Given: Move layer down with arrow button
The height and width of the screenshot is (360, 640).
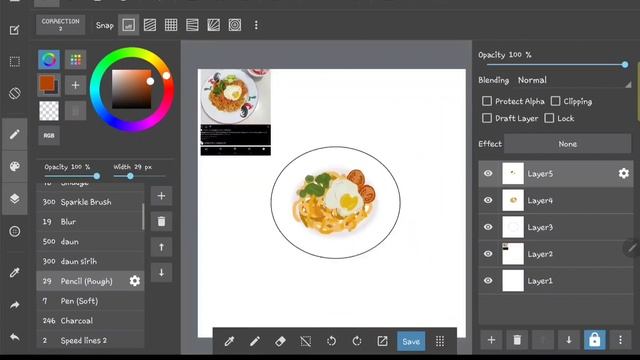Looking at the screenshot, I should coord(569,340).
